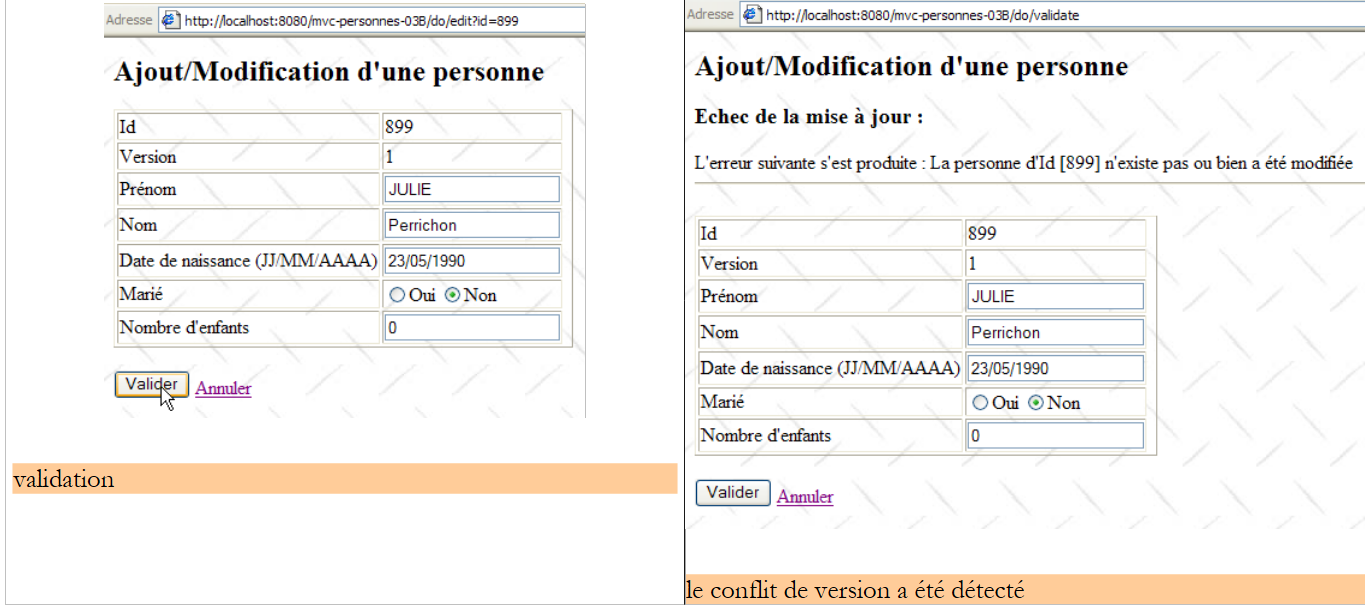Click the page icon in the do/validate address bar

coord(752,14)
